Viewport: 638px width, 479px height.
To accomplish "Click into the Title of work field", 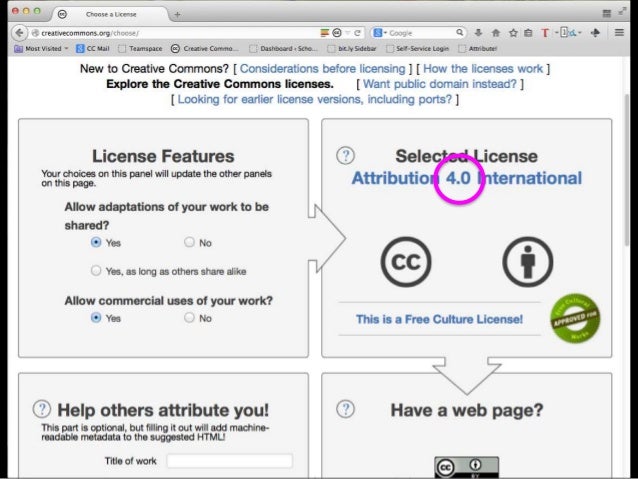I will [x=229, y=461].
